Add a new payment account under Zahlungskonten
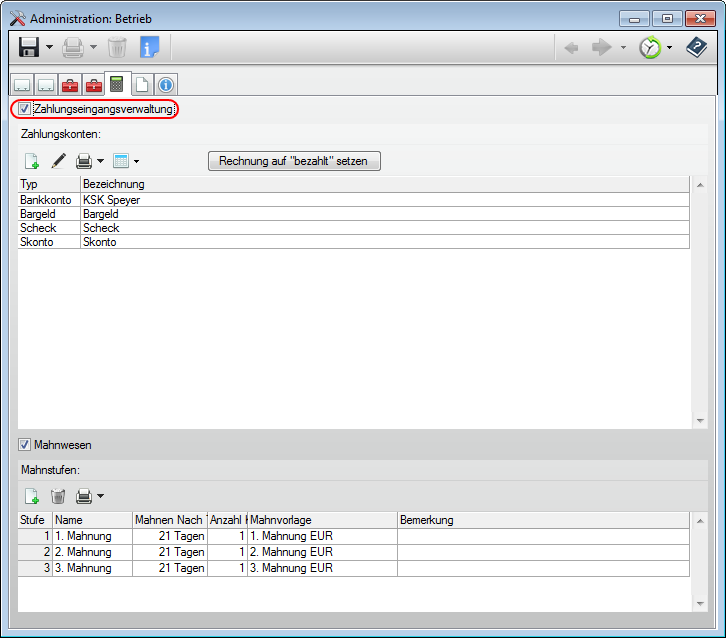726x638 pixels. [x=32, y=161]
